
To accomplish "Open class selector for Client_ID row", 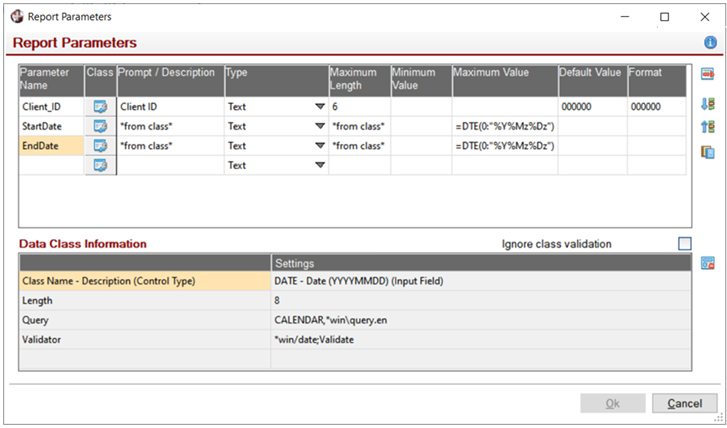I will 100,106.
